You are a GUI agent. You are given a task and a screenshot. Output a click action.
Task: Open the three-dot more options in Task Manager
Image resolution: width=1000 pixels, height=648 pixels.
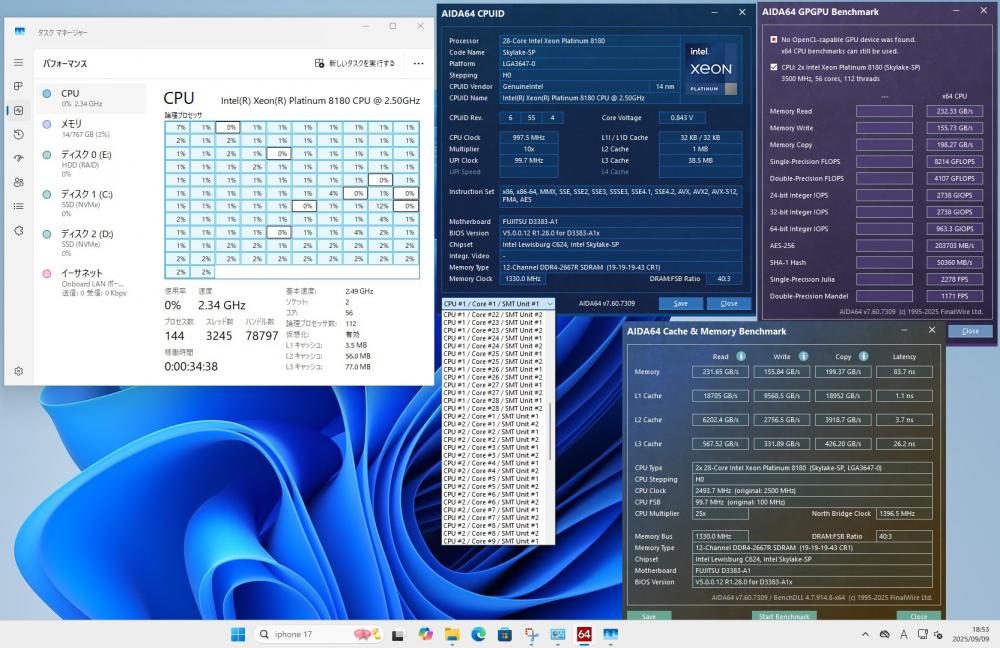[x=418, y=63]
